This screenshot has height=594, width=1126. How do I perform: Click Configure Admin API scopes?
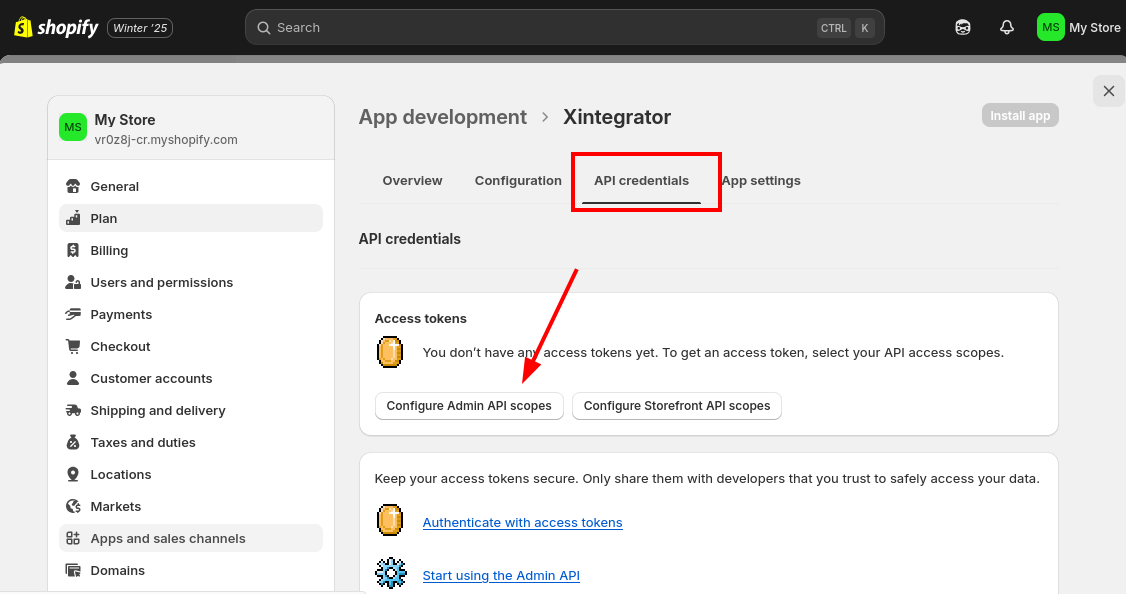click(x=469, y=406)
